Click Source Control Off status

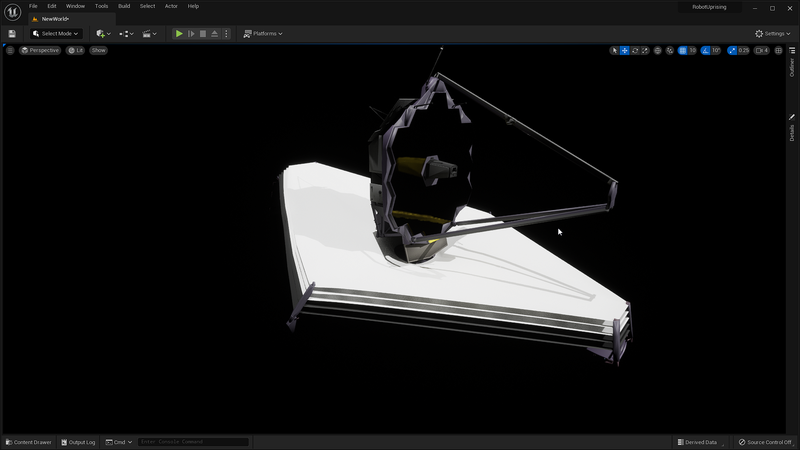click(765, 442)
